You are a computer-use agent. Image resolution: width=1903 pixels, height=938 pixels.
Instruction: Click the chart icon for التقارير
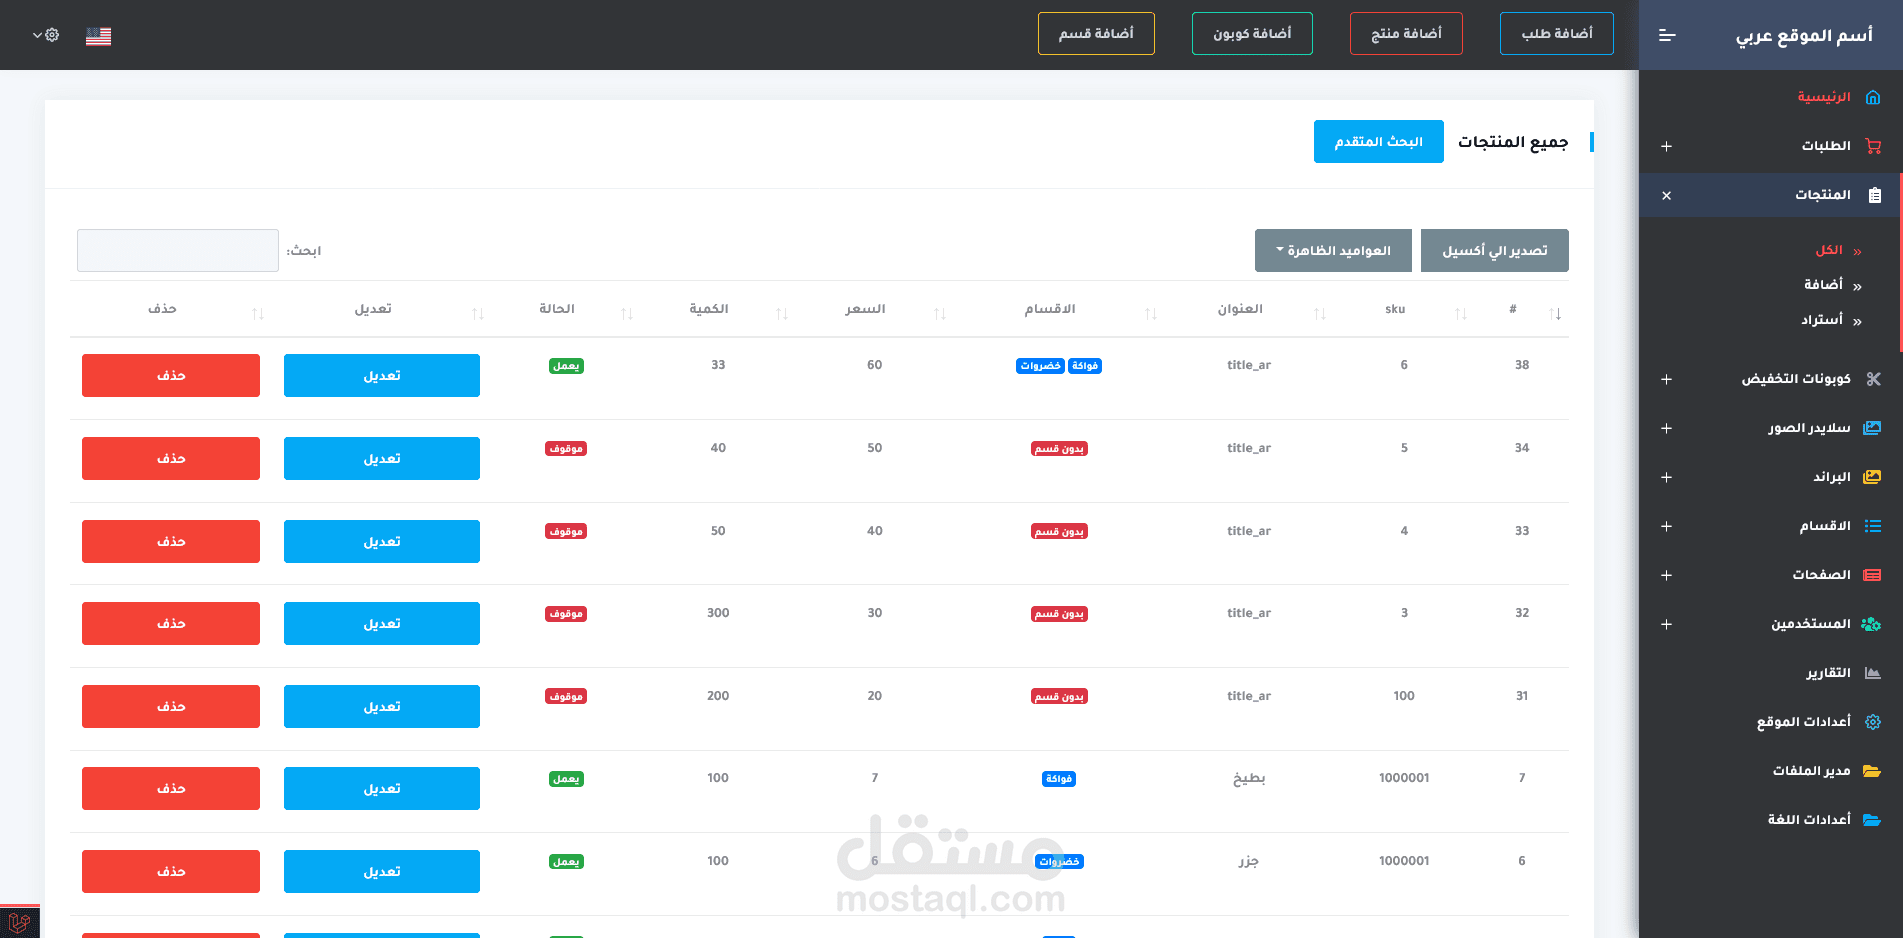pyautogui.click(x=1873, y=673)
